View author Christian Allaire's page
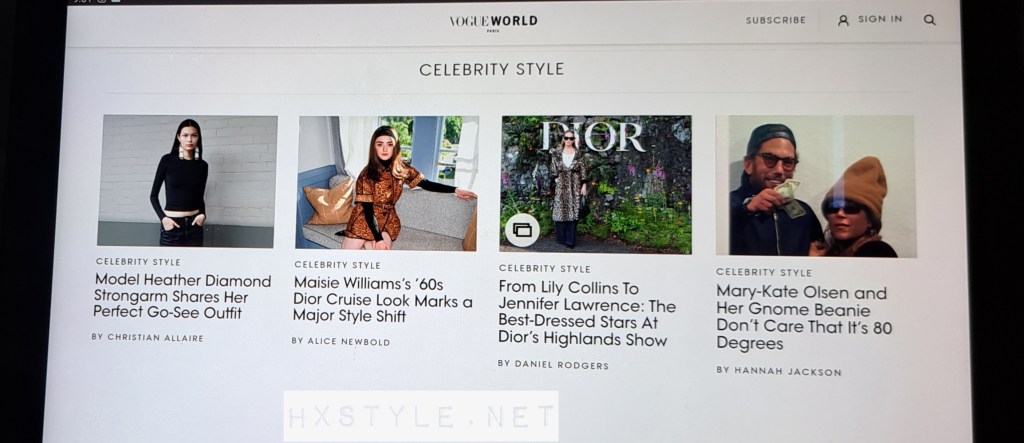 148,338
